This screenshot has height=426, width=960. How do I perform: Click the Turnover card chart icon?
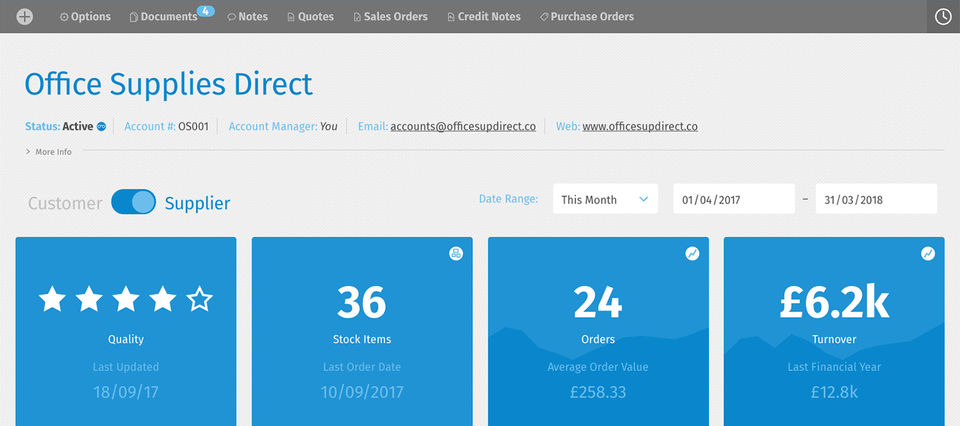pyautogui.click(x=928, y=253)
